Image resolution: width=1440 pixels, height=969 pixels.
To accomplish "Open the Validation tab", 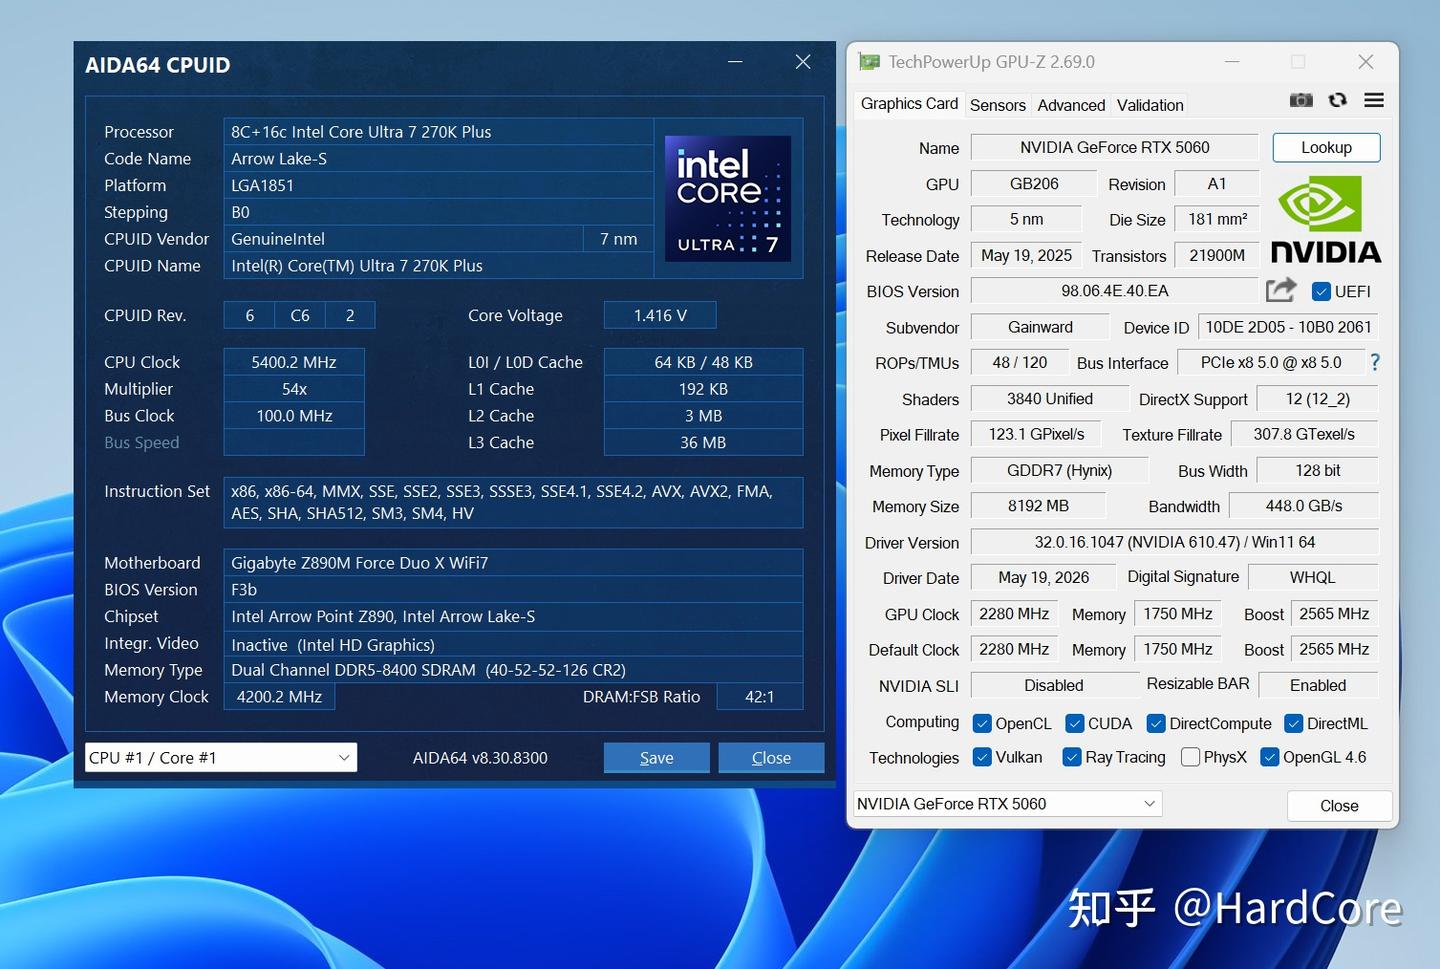I will coord(1150,105).
